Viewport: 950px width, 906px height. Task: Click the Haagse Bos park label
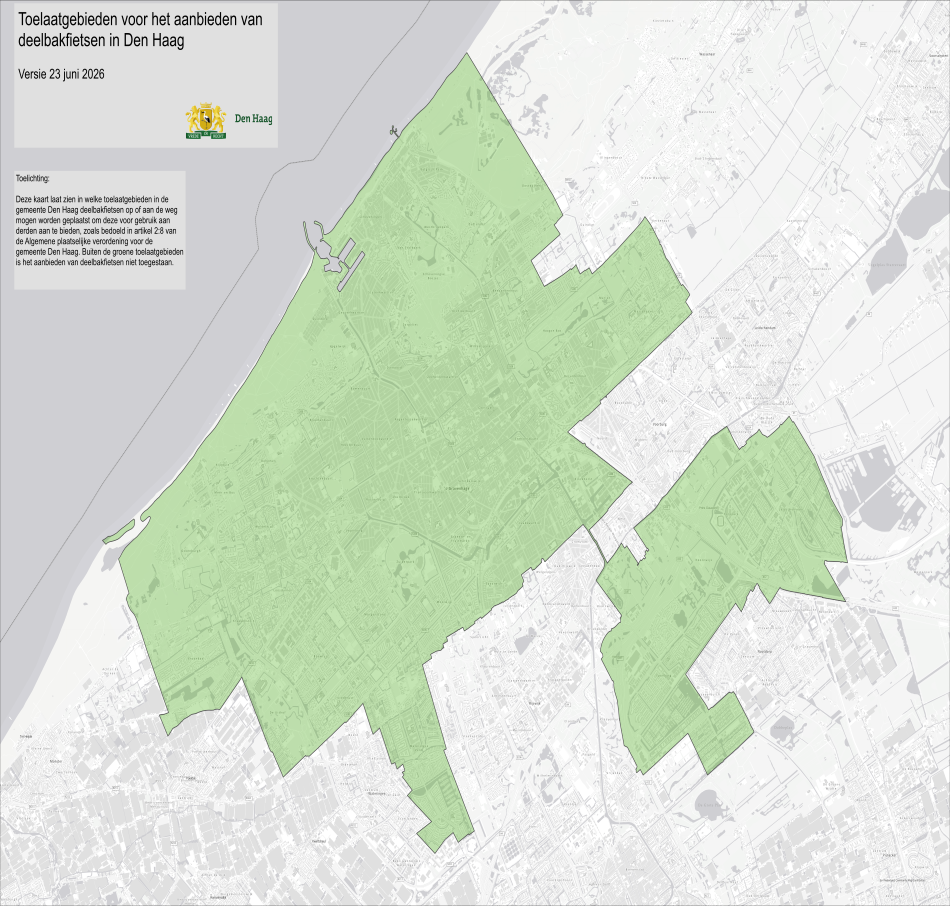coord(553,330)
